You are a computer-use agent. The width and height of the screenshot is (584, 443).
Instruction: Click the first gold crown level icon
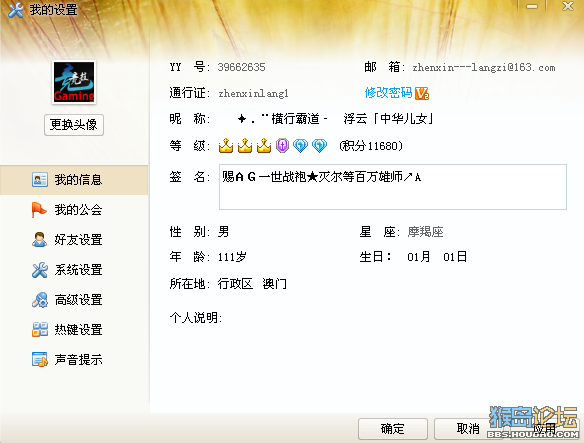(x=226, y=146)
